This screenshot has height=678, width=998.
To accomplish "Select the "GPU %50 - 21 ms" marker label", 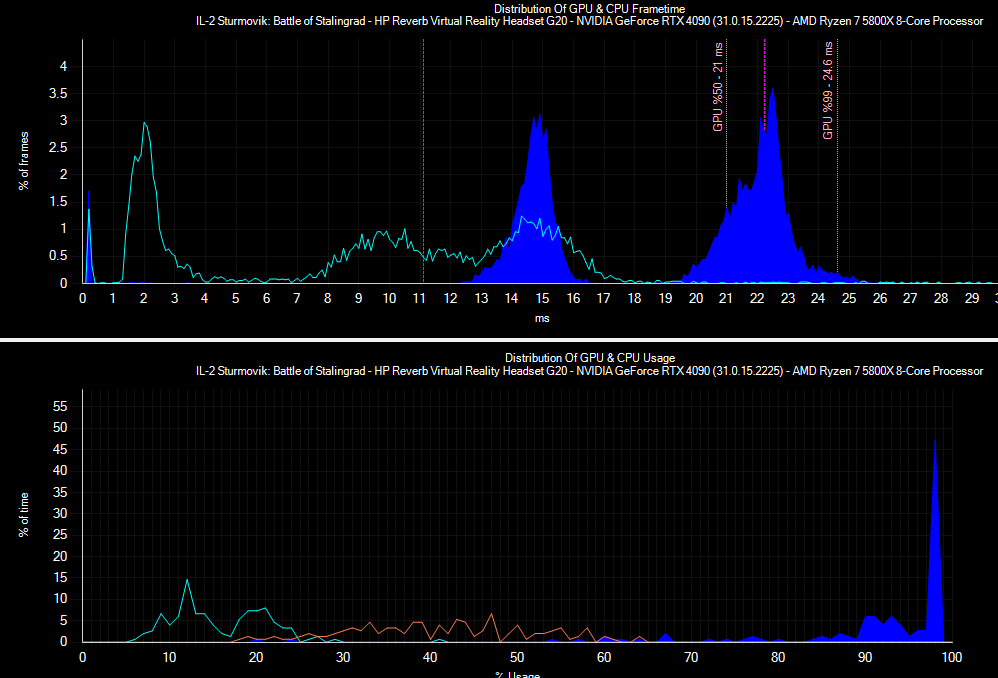I will pos(717,95).
